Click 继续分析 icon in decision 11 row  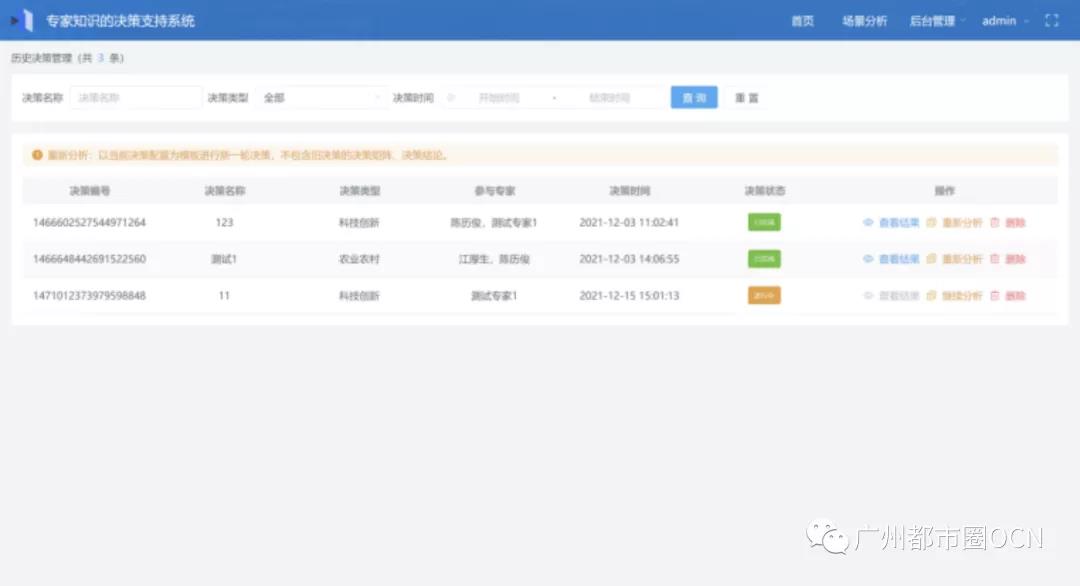click(931, 296)
